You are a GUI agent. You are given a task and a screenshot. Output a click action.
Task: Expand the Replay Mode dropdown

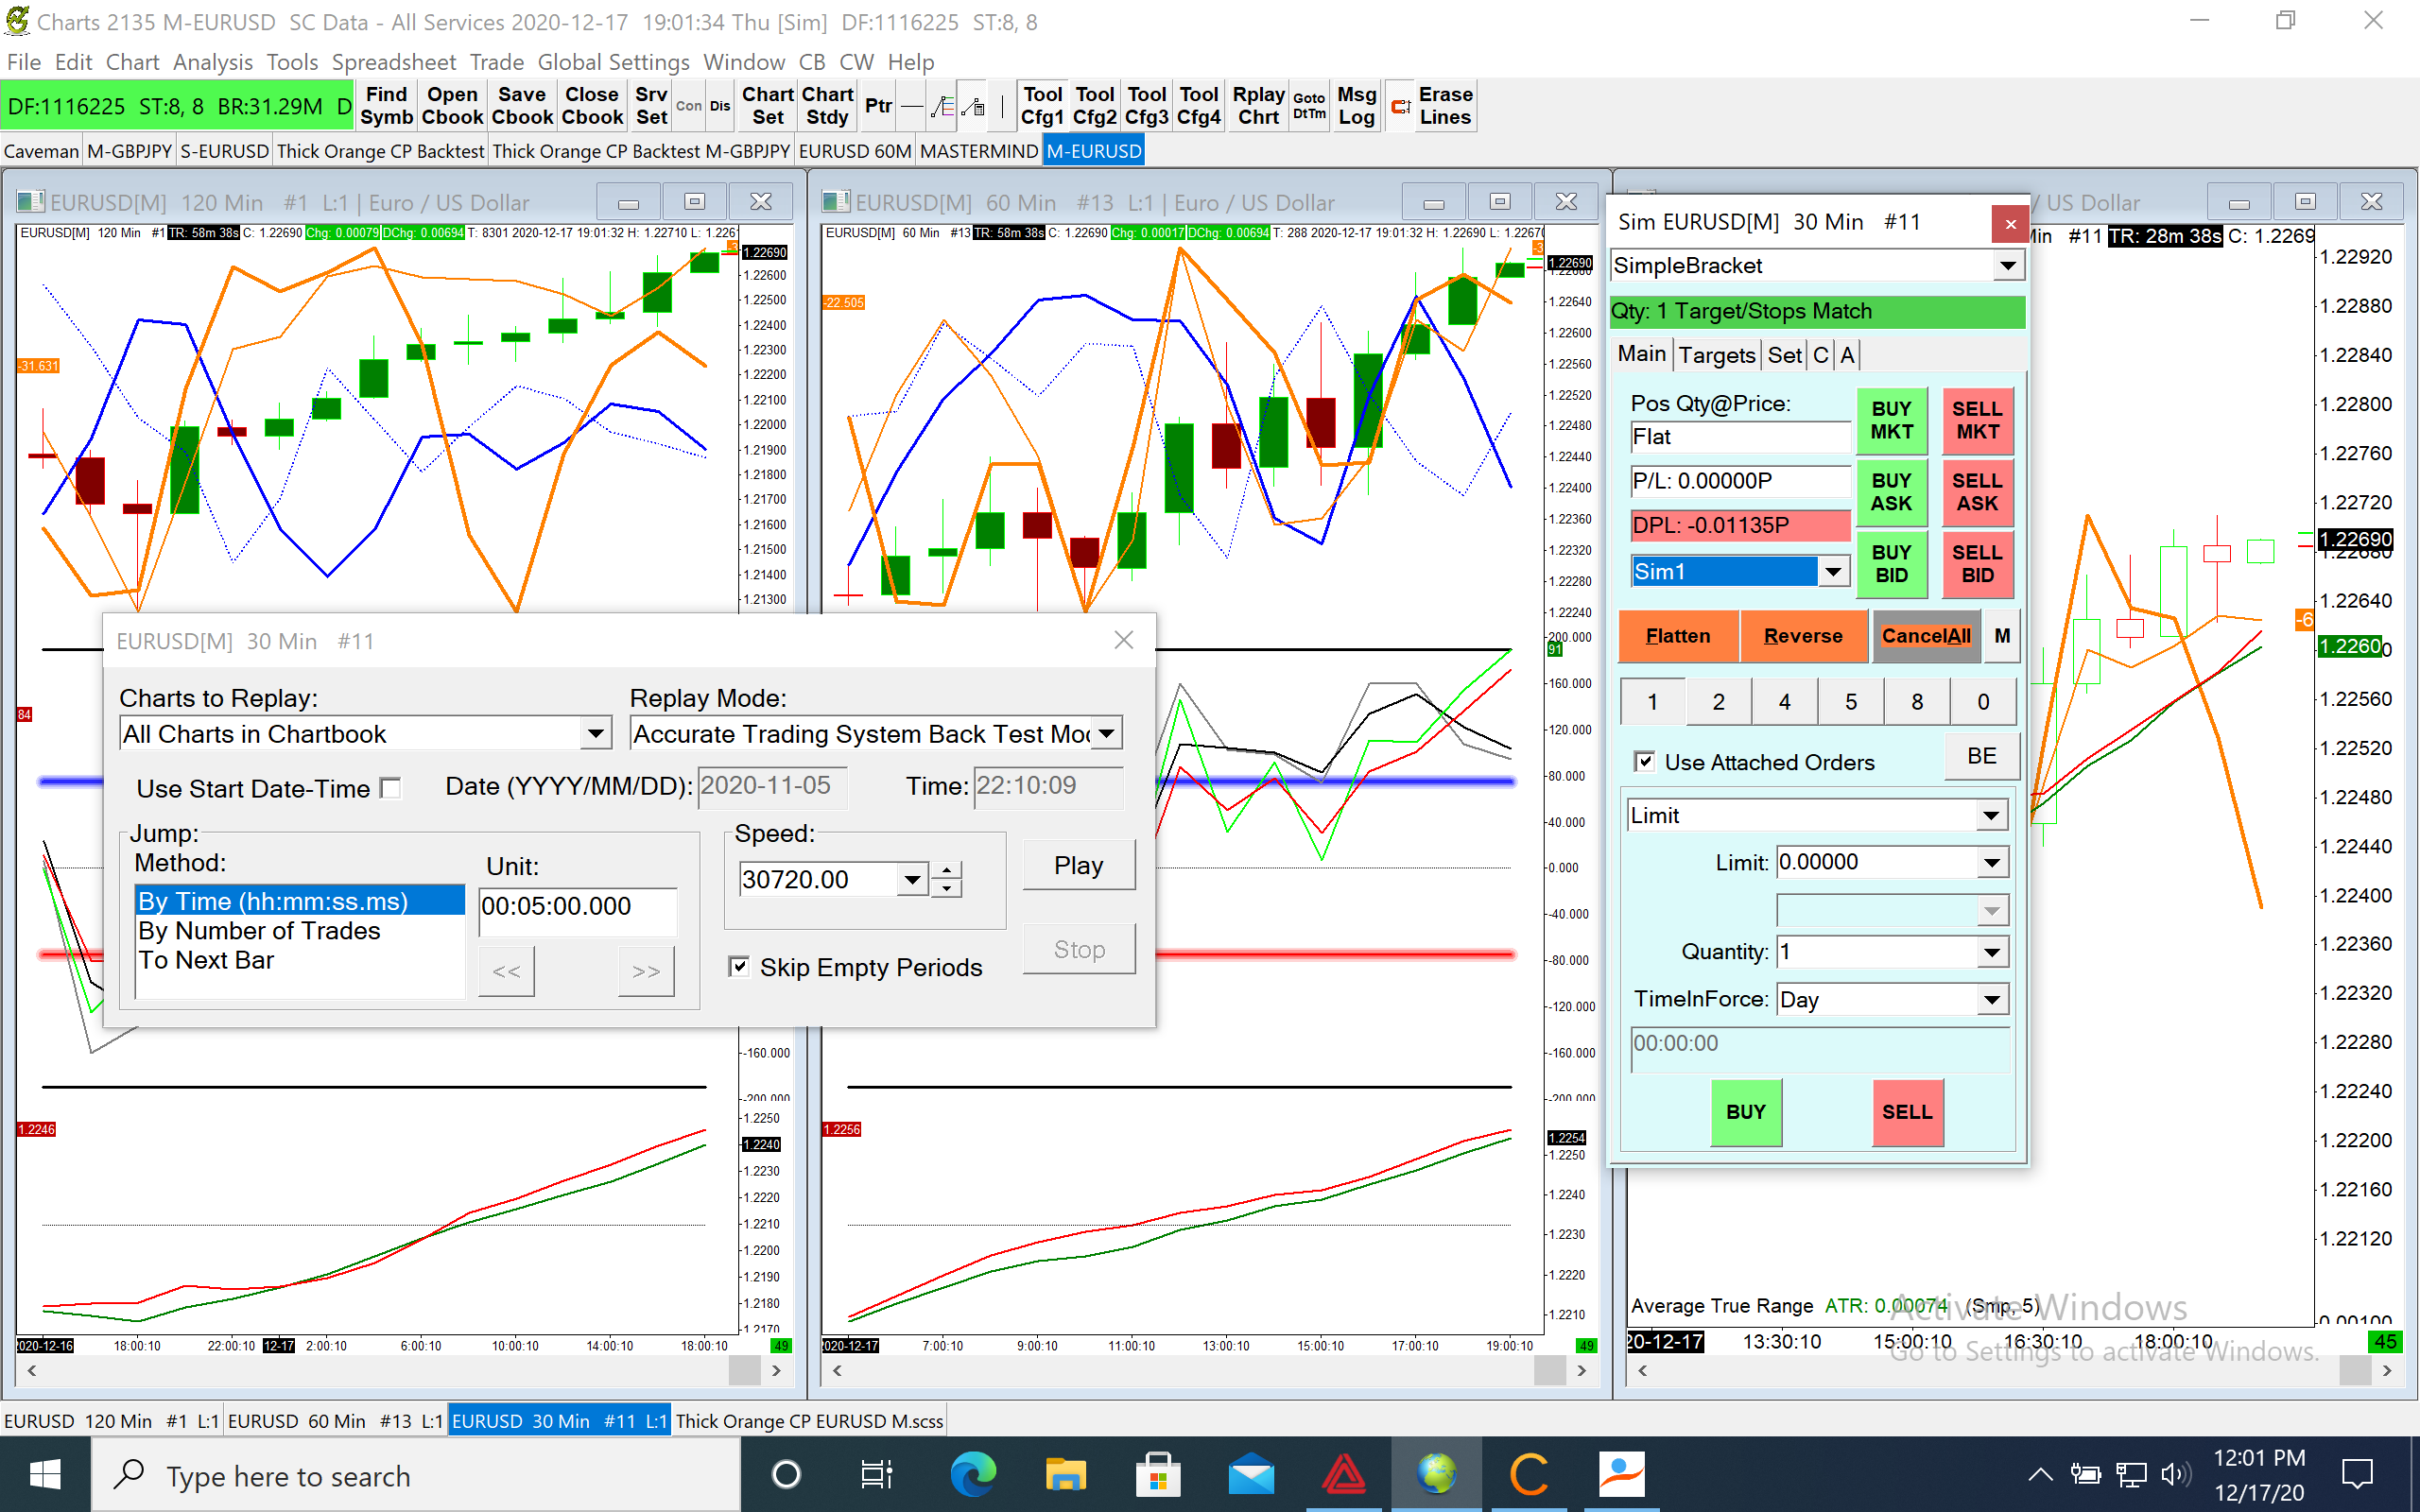coord(1106,733)
